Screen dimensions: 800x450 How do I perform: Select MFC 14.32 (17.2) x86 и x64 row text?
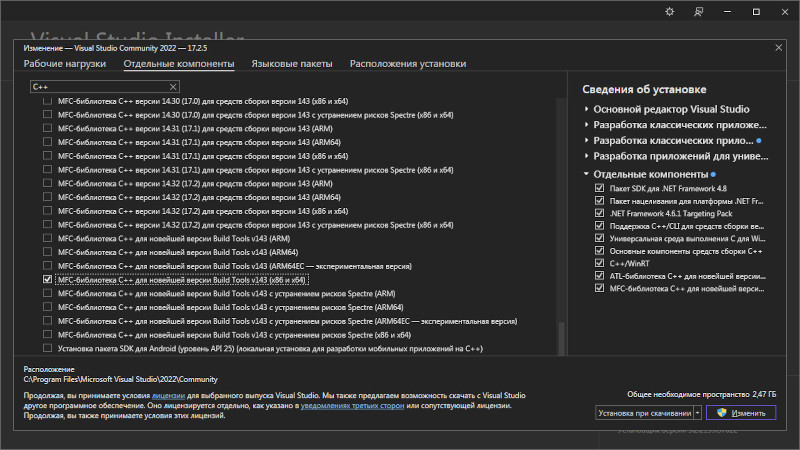tap(203, 211)
